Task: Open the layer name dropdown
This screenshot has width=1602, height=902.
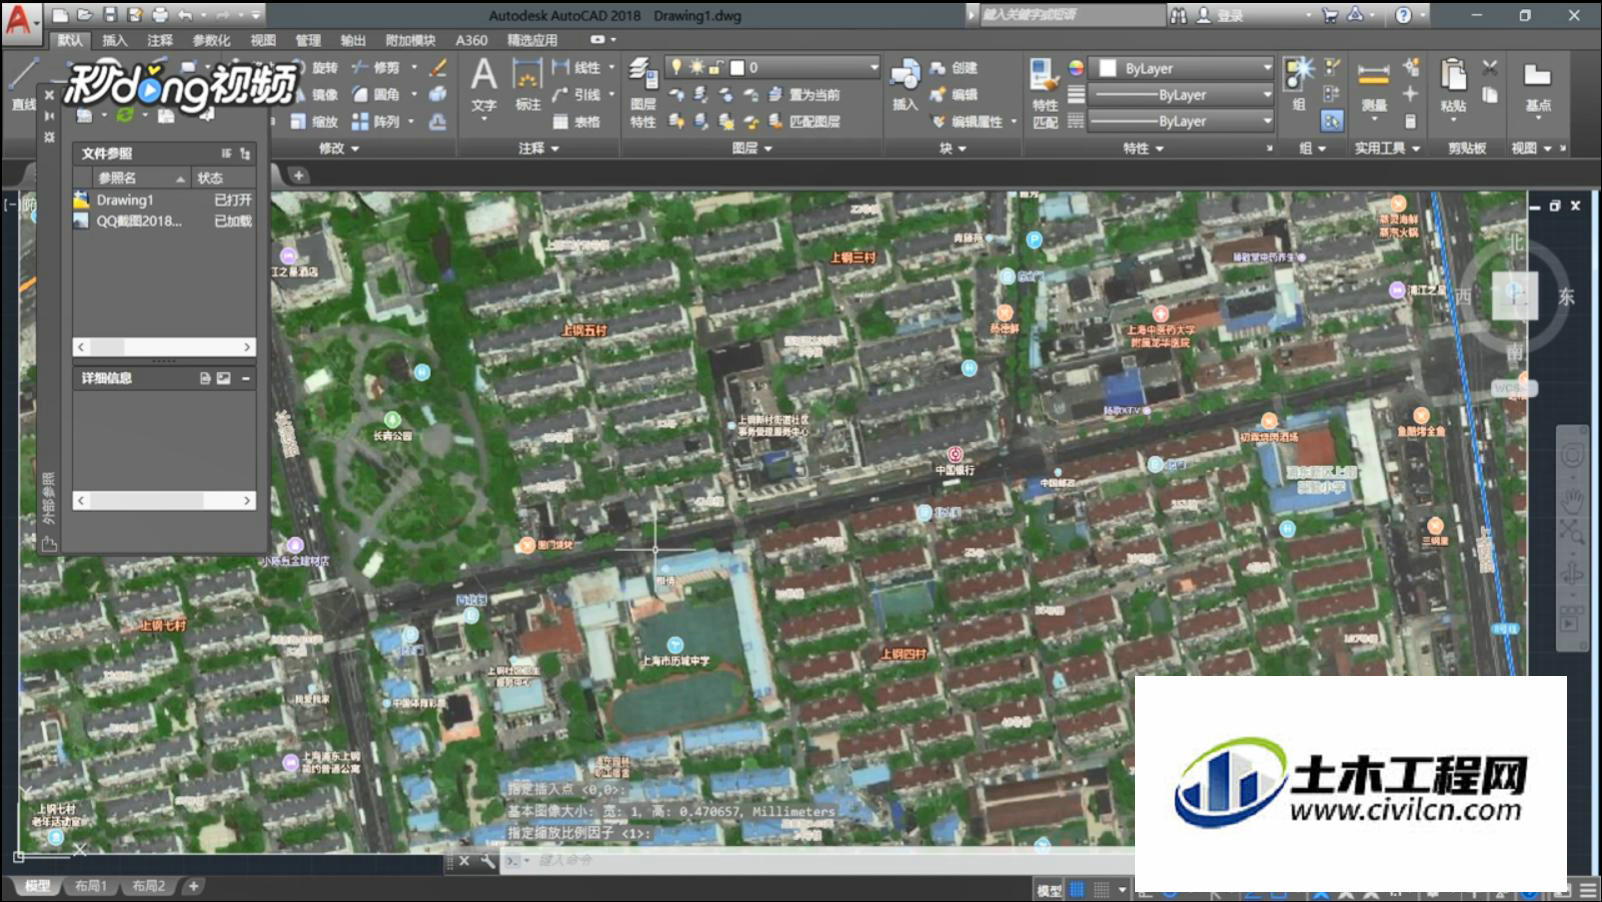Action: point(873,67)
